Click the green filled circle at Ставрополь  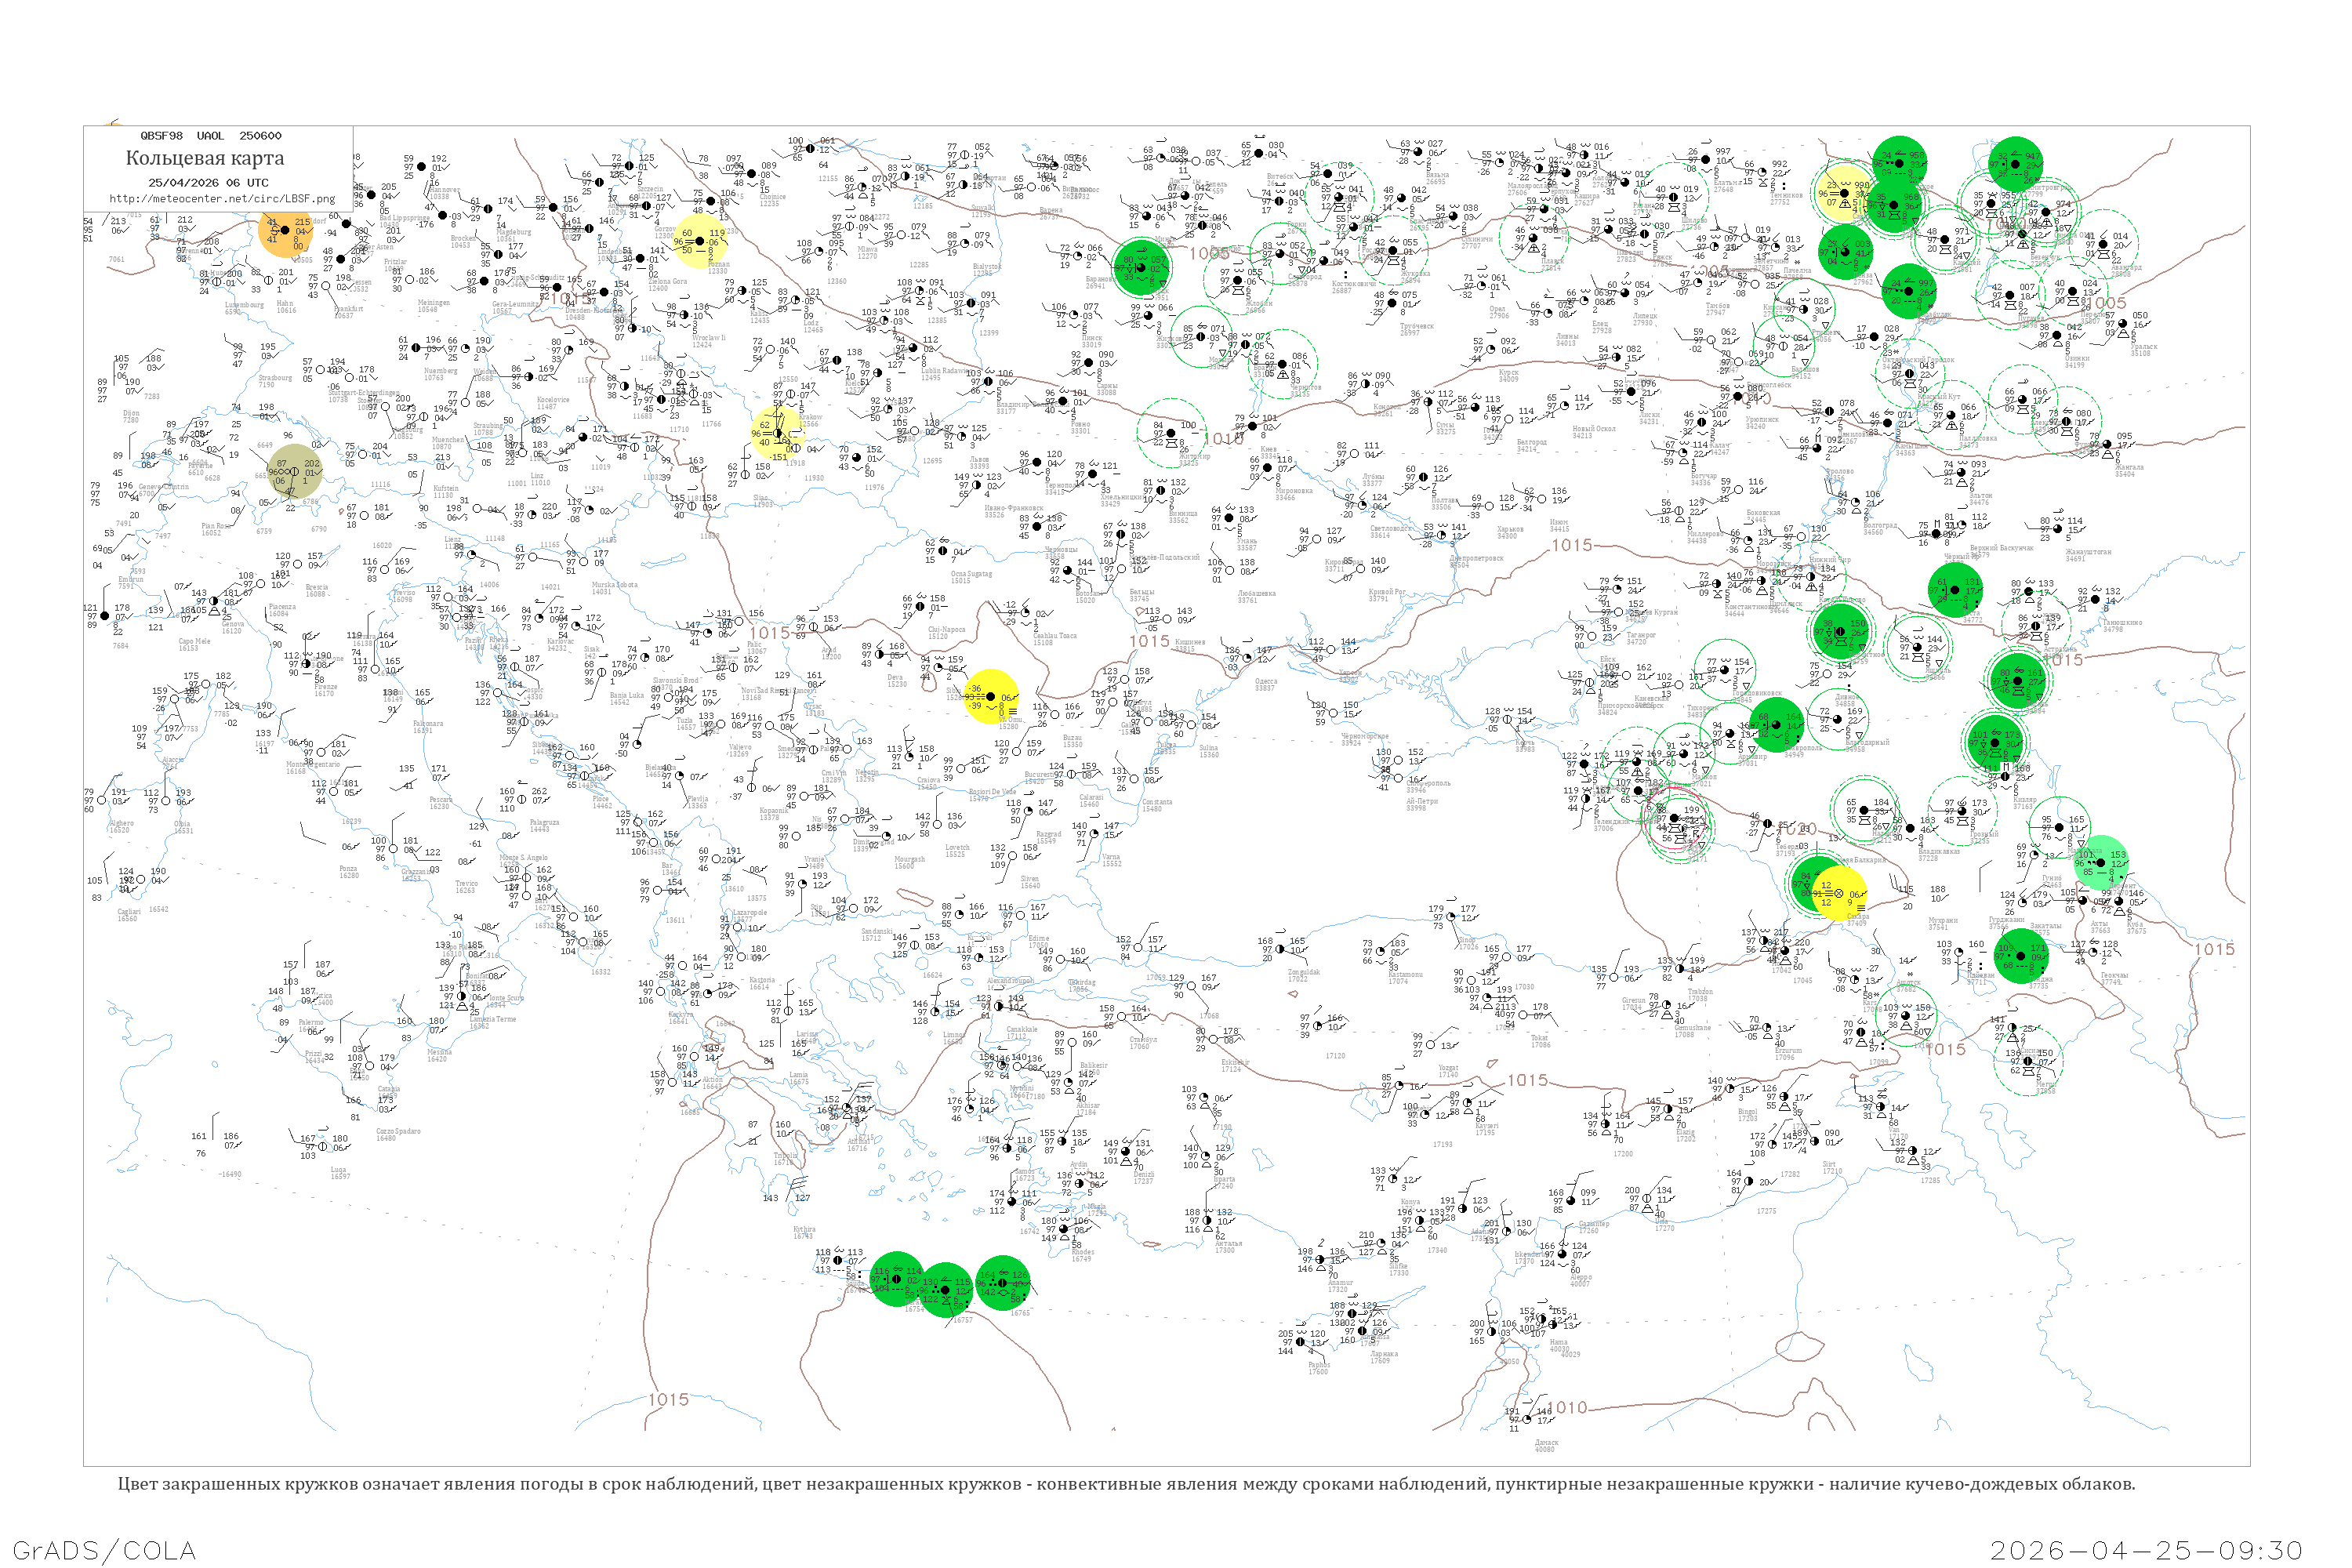point(1776,725)
